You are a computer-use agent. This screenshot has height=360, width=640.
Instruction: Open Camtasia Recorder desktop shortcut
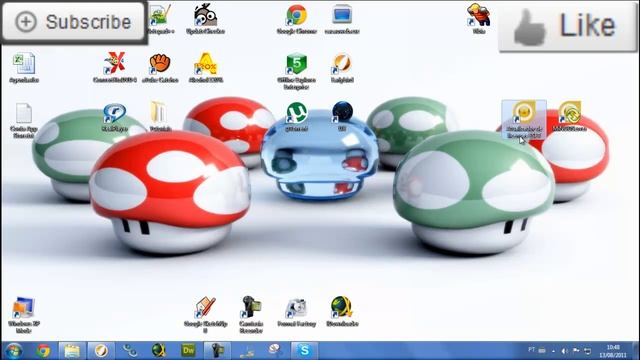click(x=251, y=315)
